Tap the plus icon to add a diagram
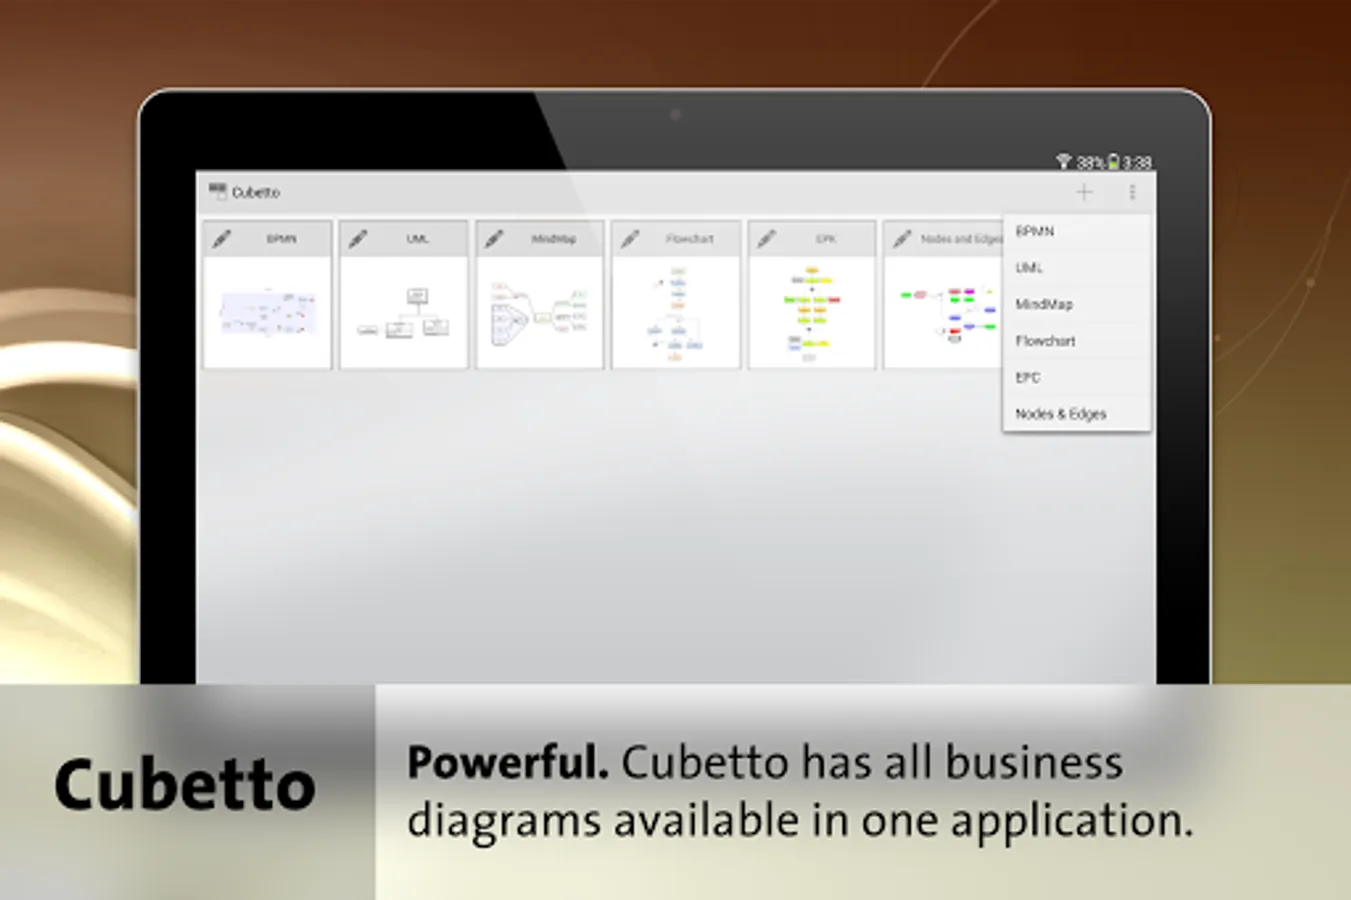This screenshot has height=900, width=1351. pyautogui.click(x=1084, y=192)
